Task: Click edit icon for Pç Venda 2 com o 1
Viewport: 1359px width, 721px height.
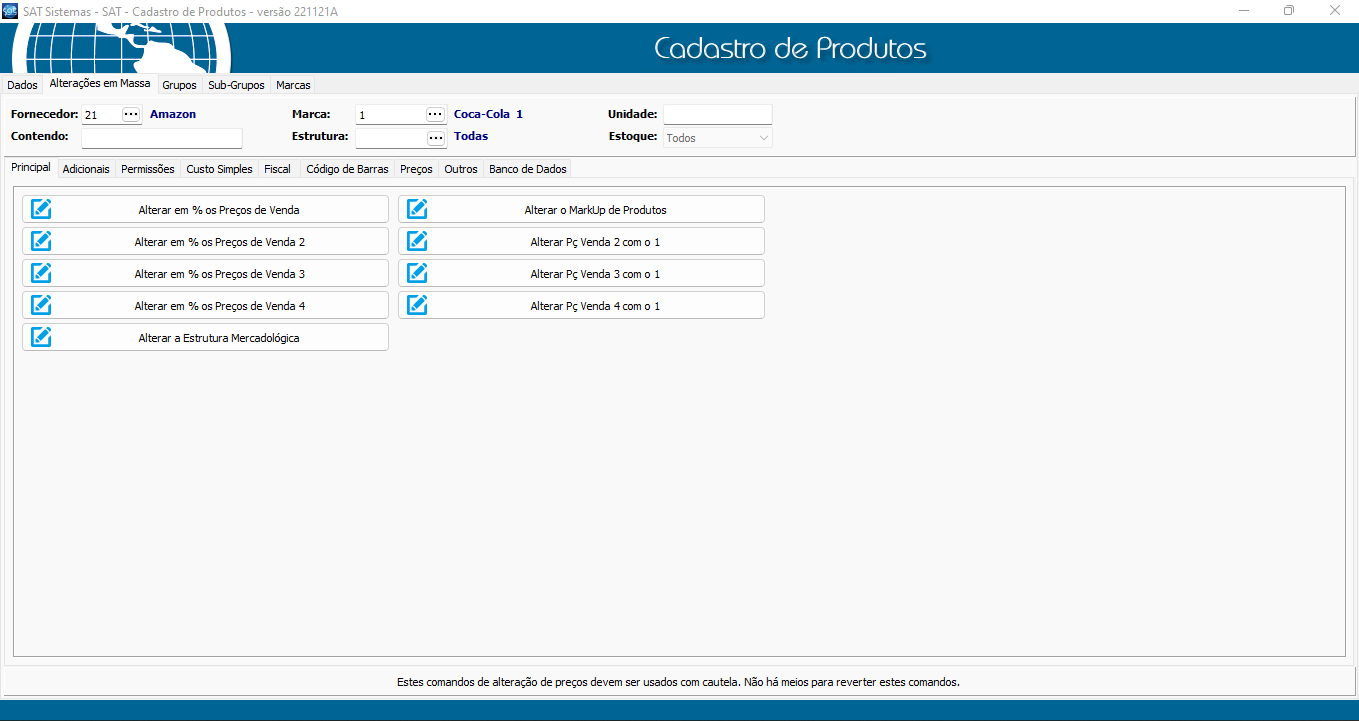Action: coord(418,241)
